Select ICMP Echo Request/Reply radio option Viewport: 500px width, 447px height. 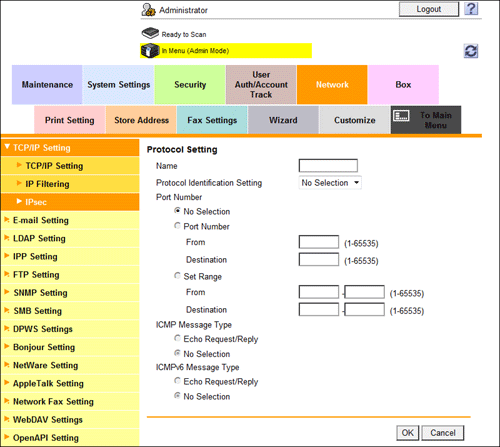[177, 338]
